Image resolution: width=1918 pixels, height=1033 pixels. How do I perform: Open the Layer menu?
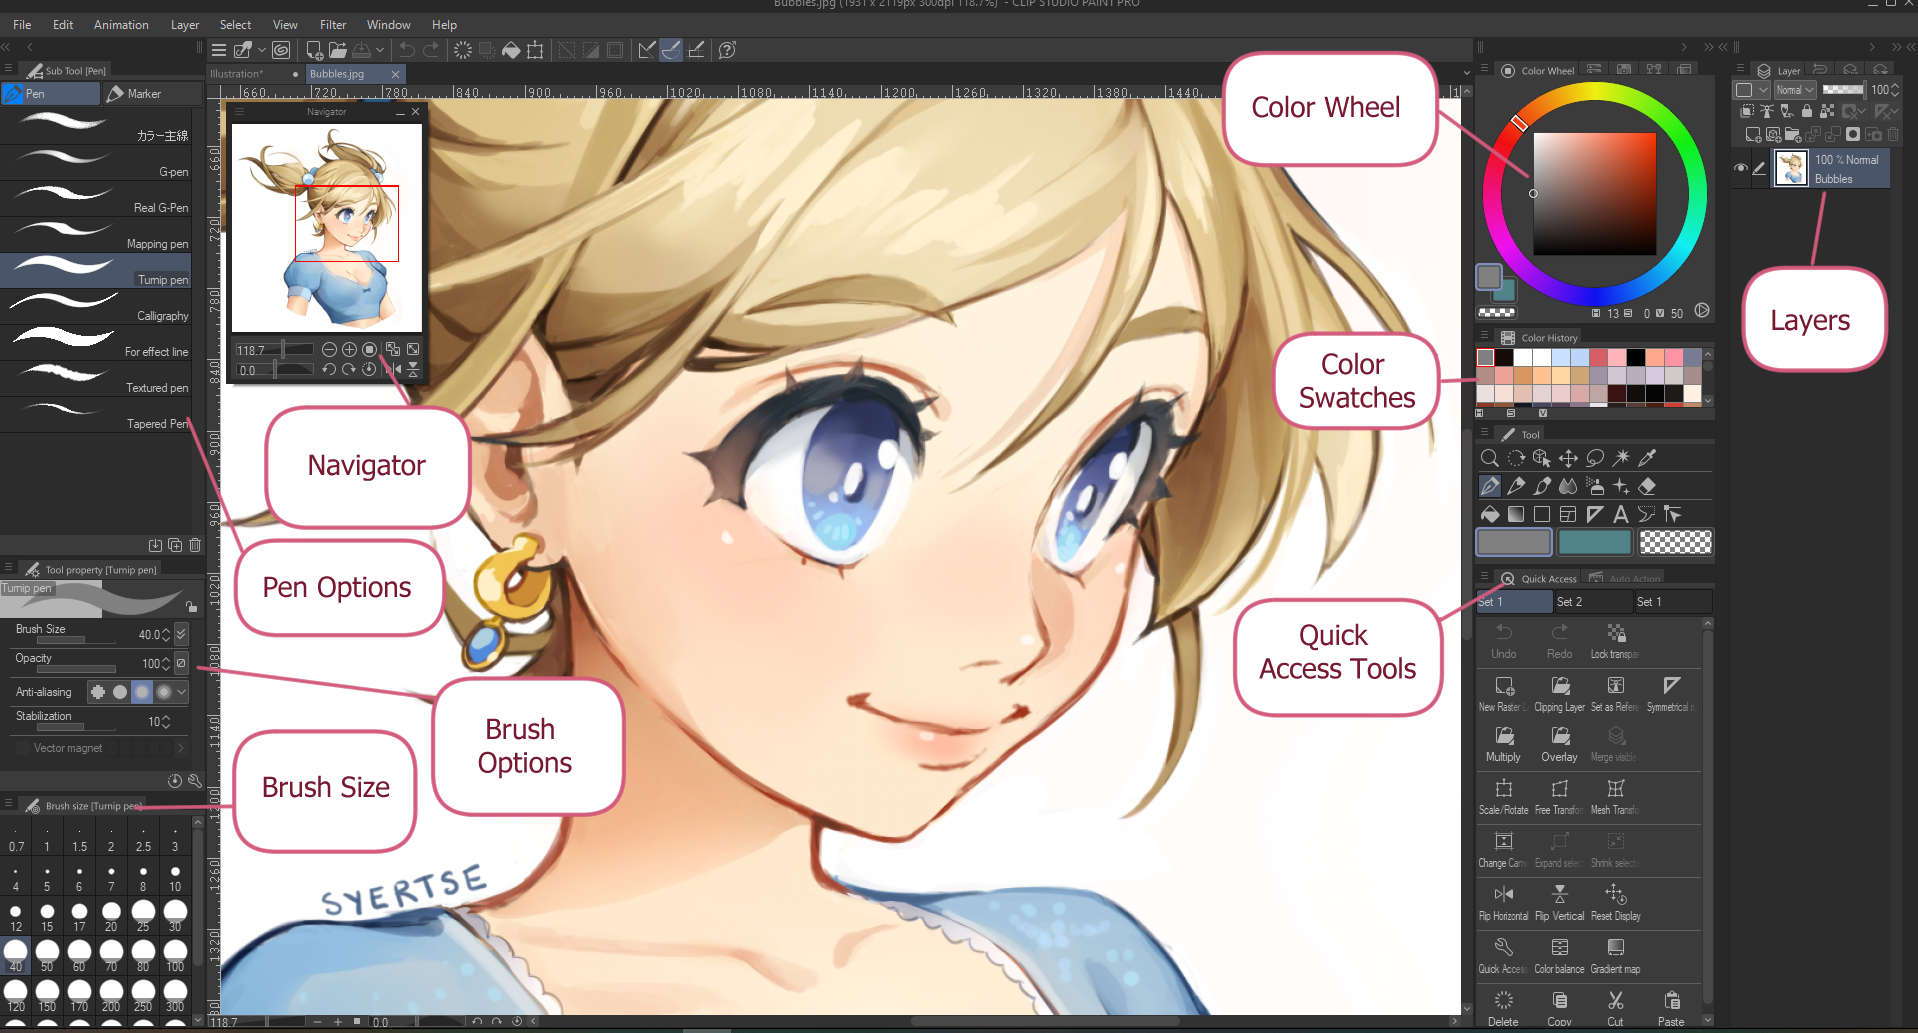[185, 24]
